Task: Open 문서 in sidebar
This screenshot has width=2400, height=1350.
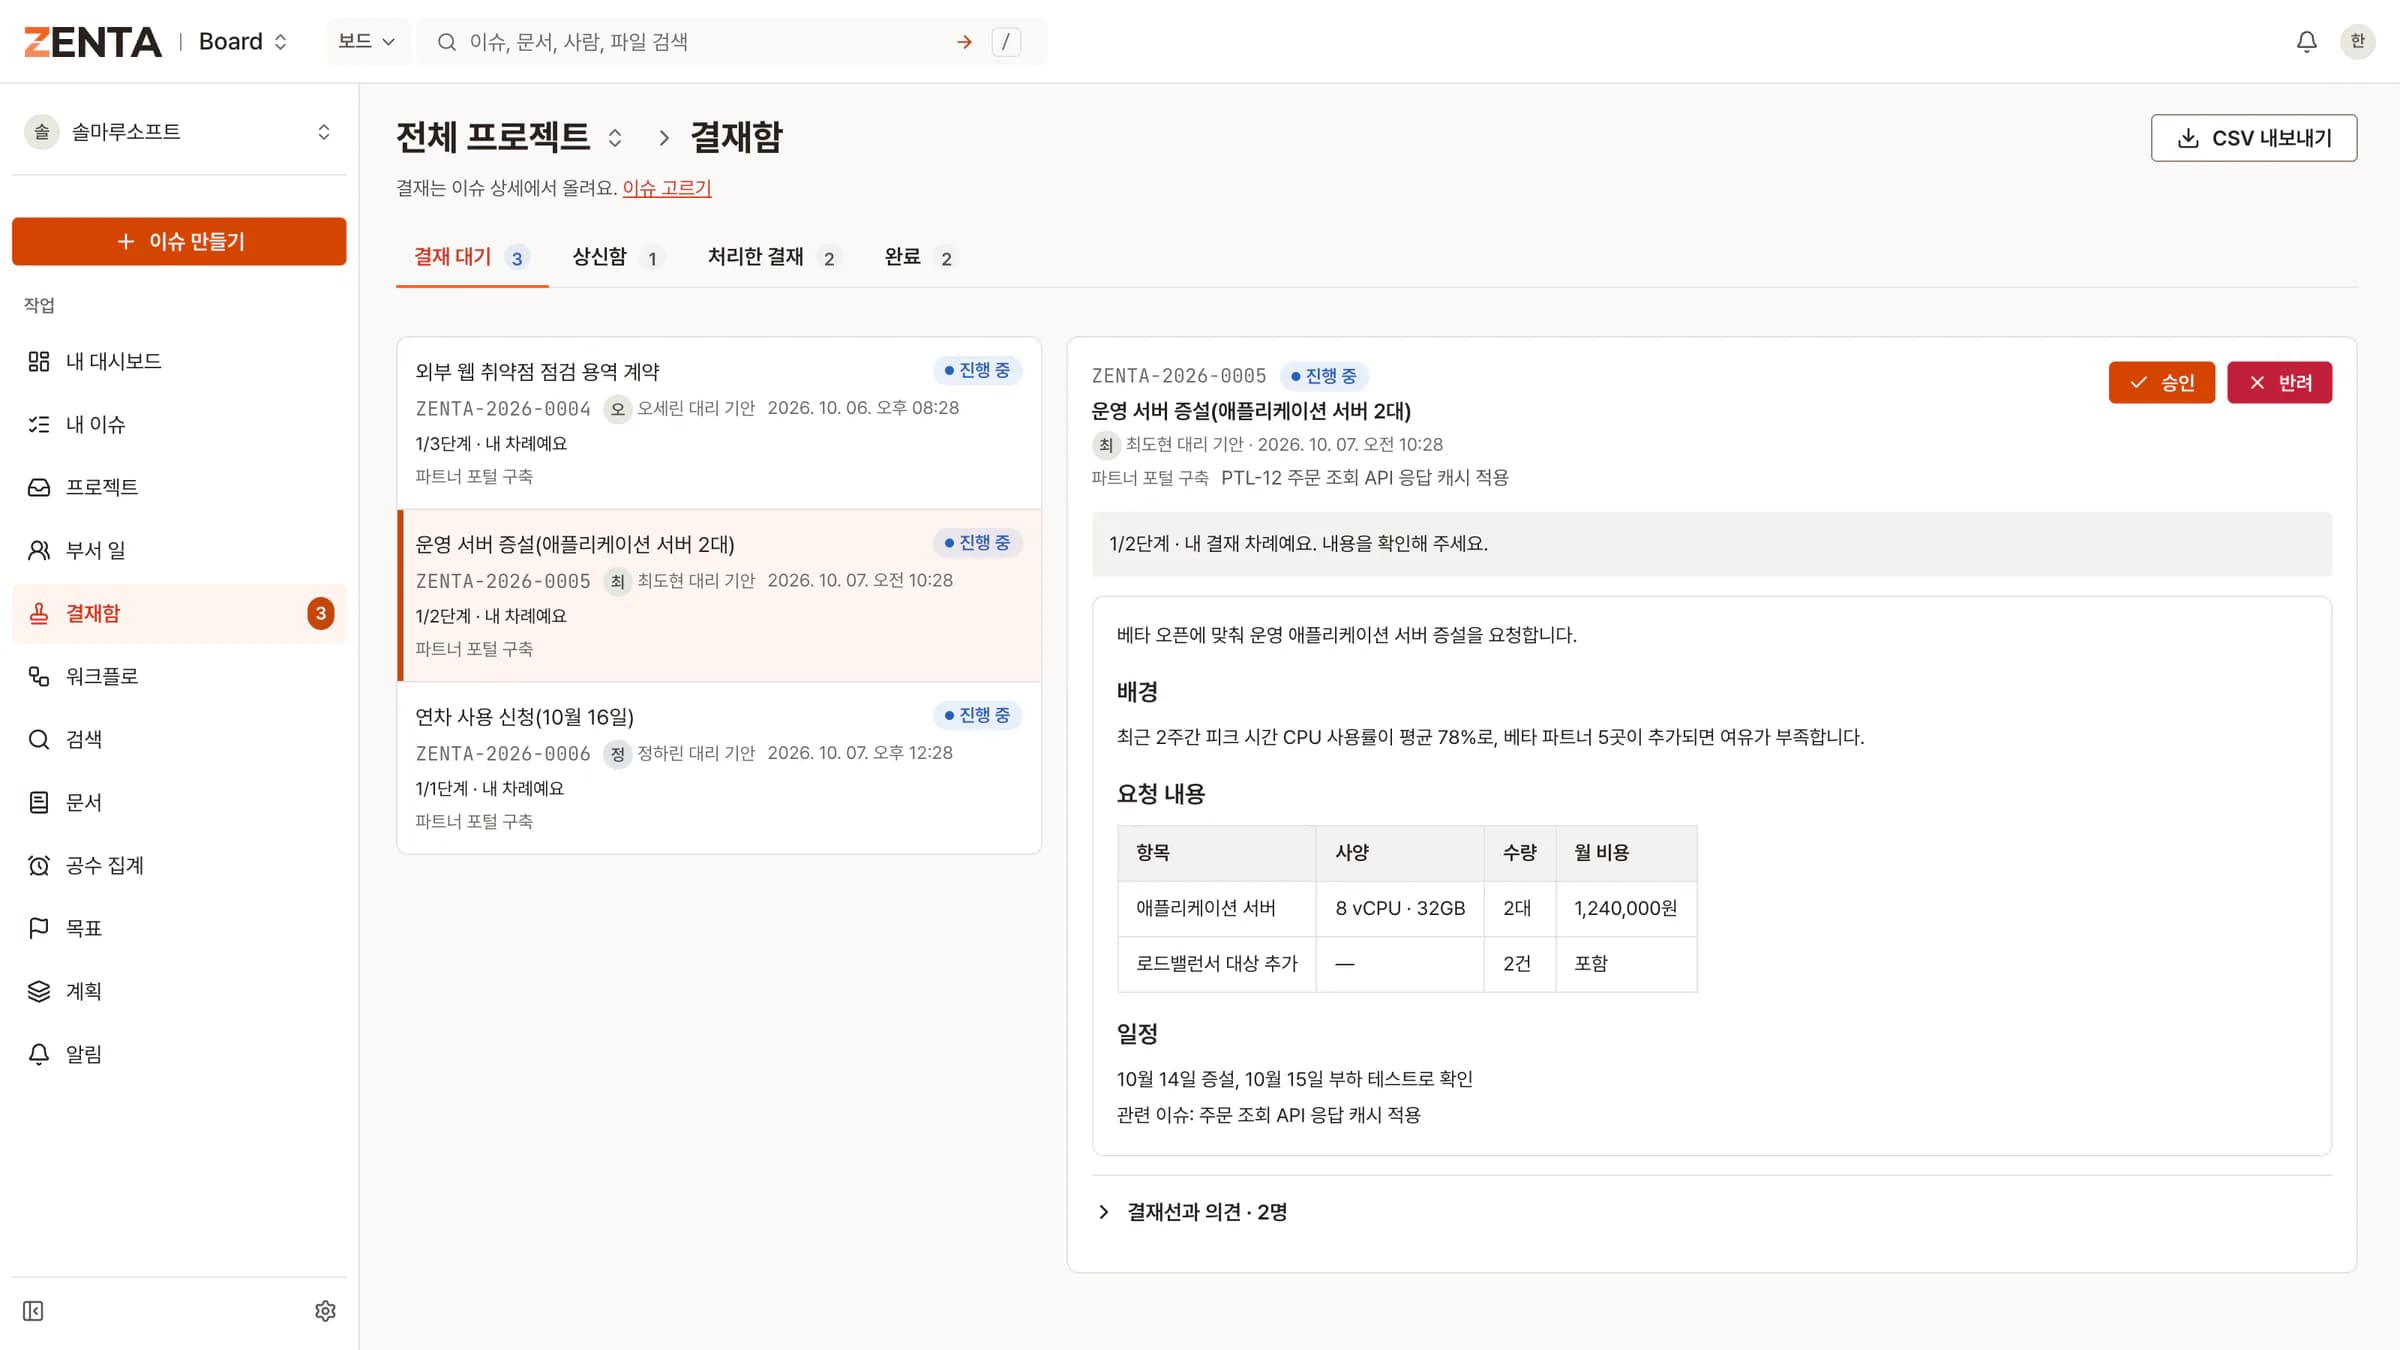Action: (x=179, y=802)
